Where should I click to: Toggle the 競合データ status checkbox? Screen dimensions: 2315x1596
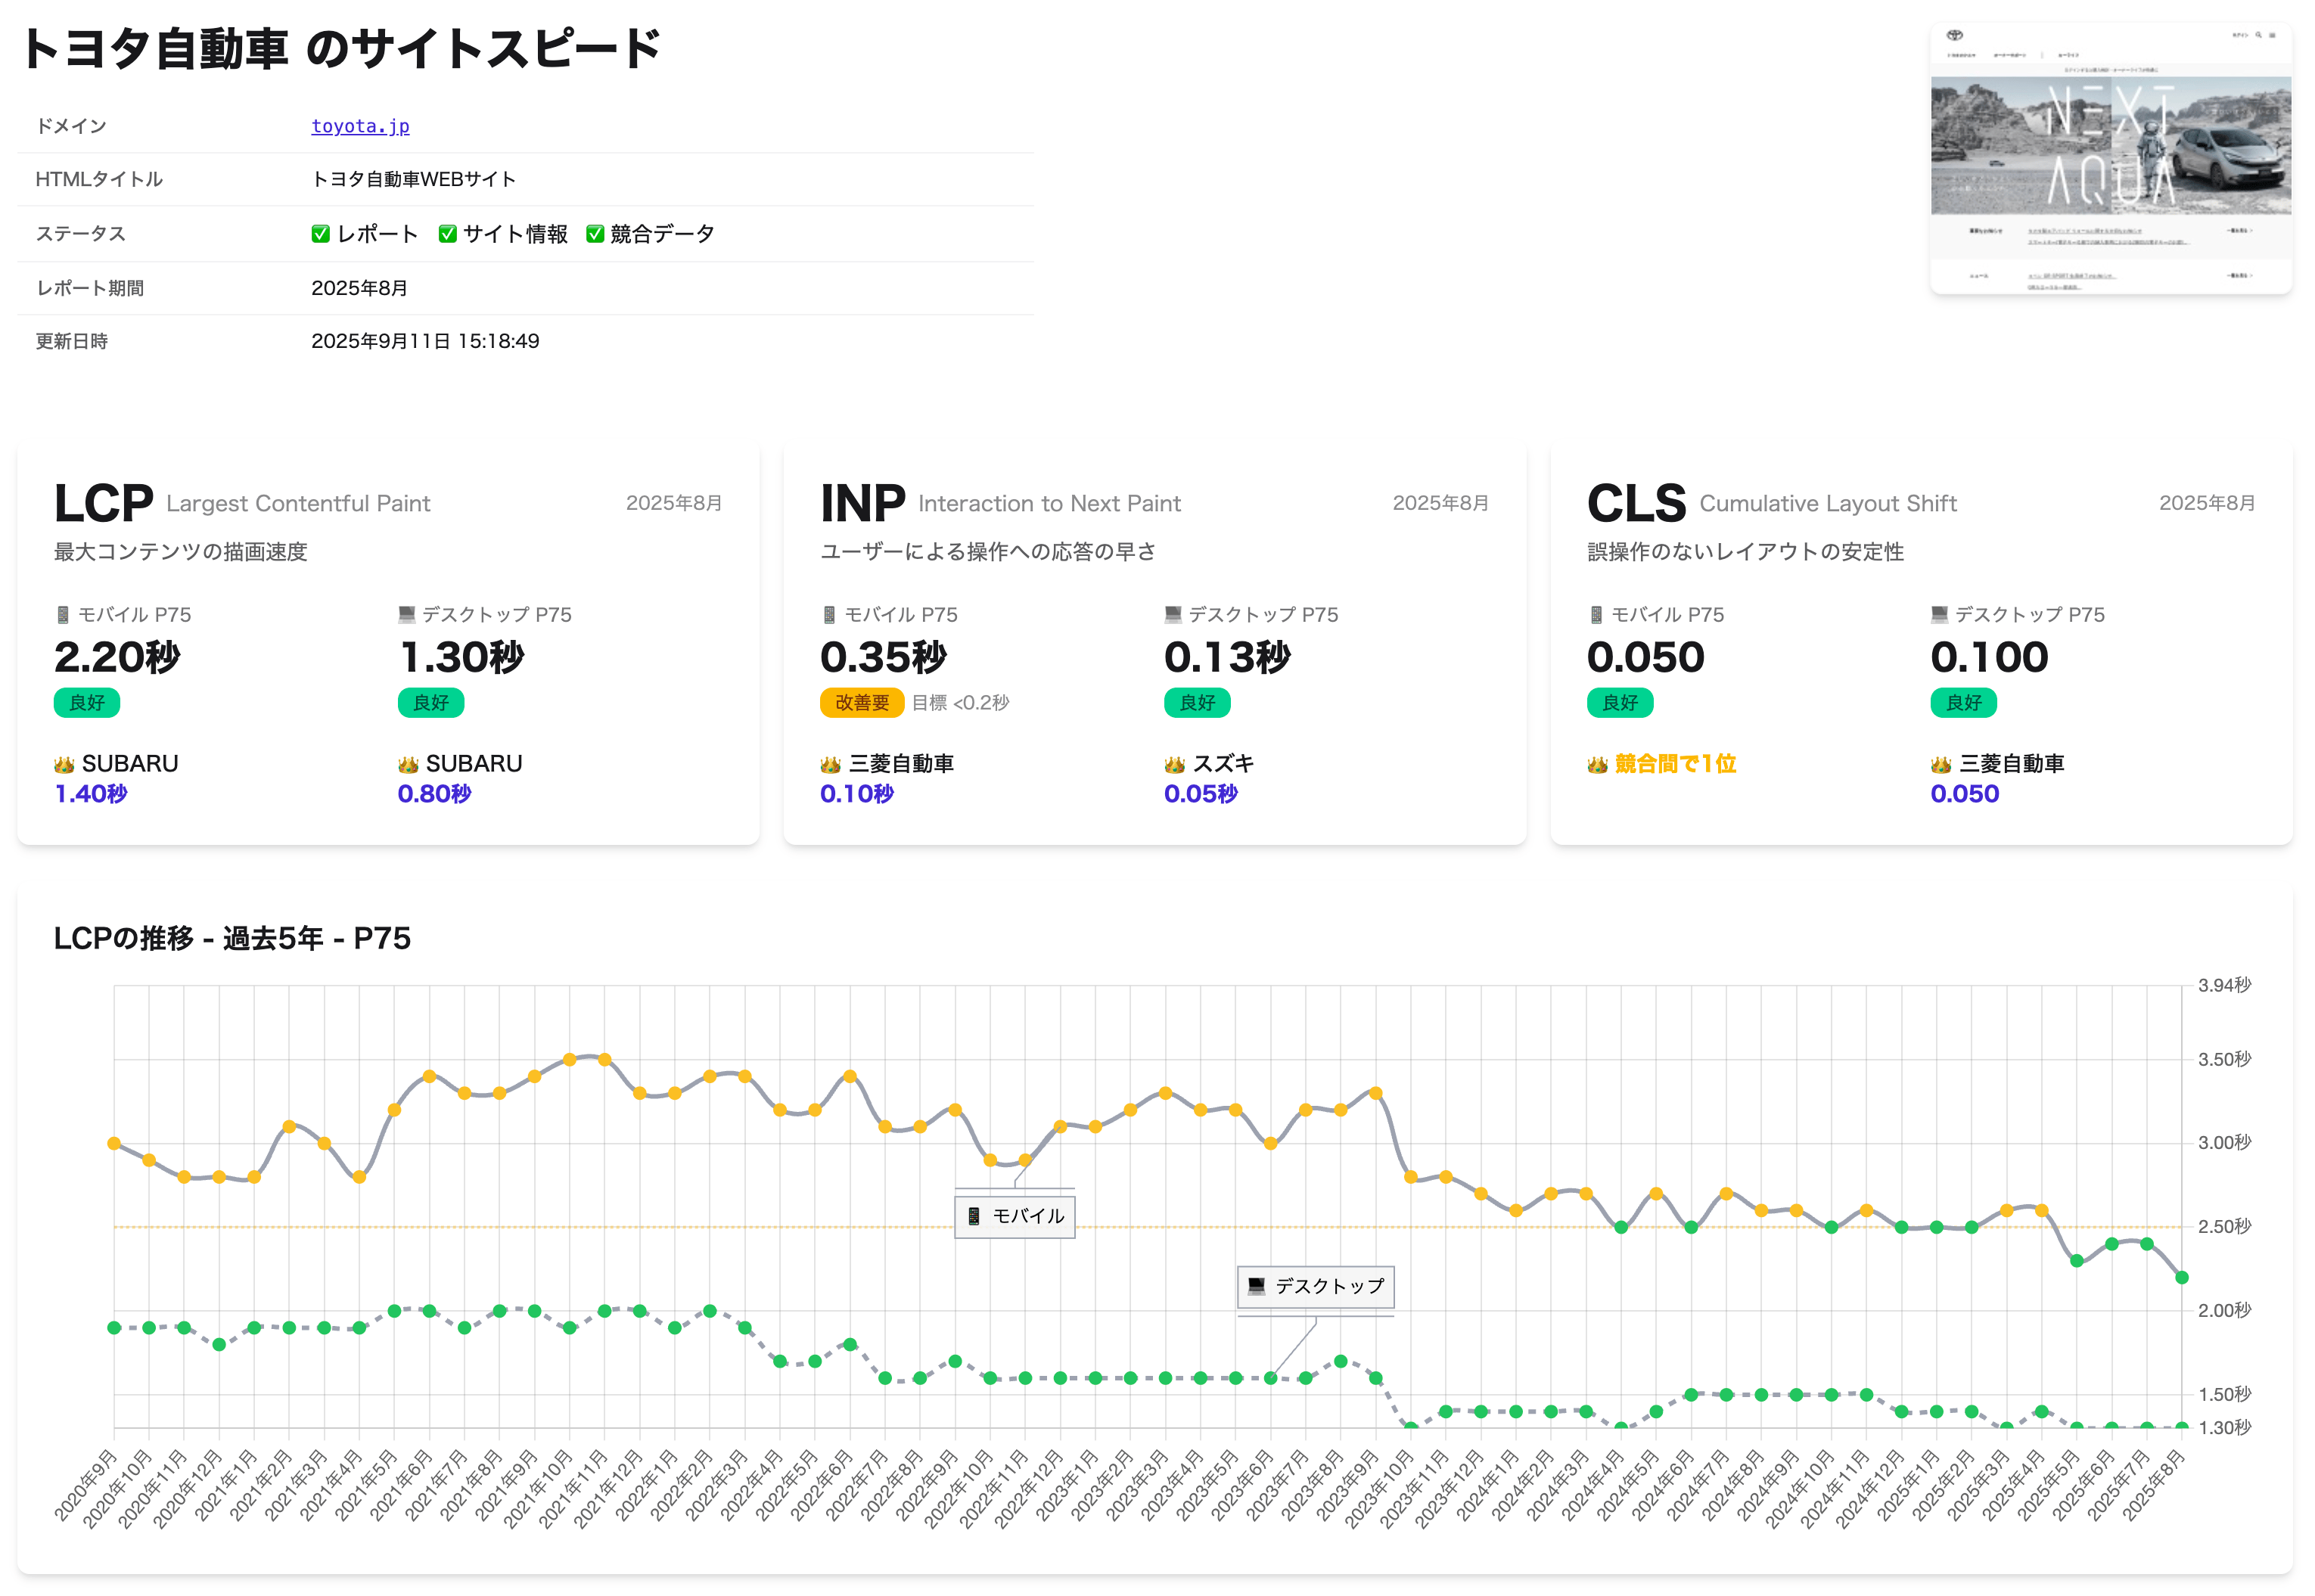coord(595,233)
